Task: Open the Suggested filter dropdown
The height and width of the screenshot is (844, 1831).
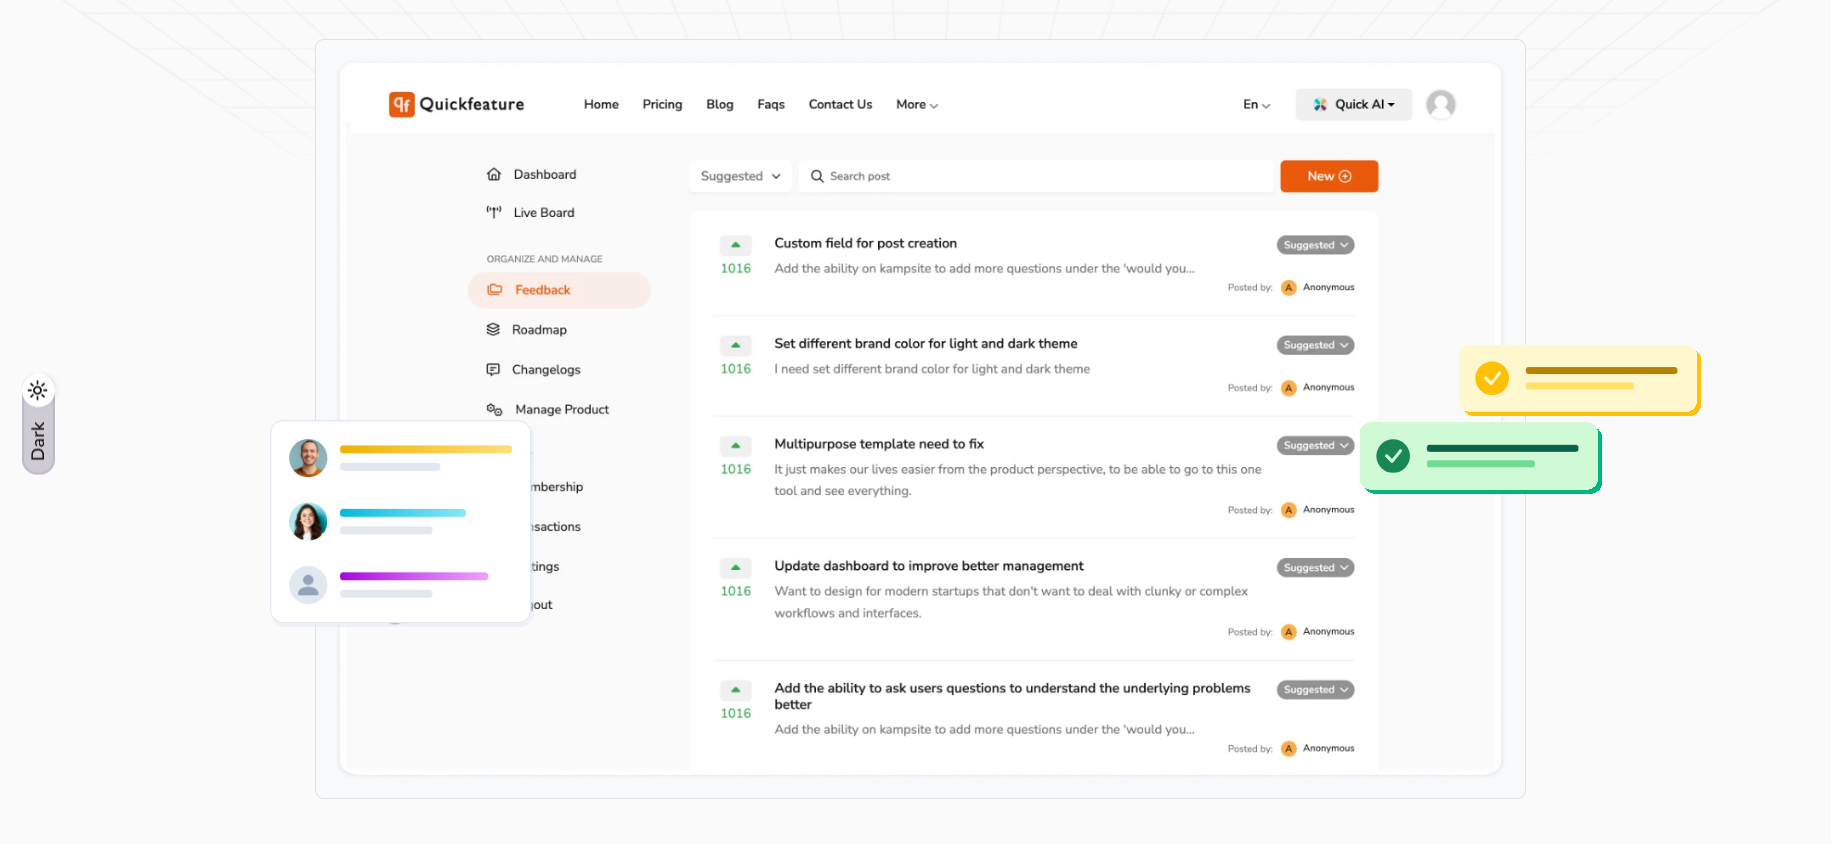Action: pos(740,176)
